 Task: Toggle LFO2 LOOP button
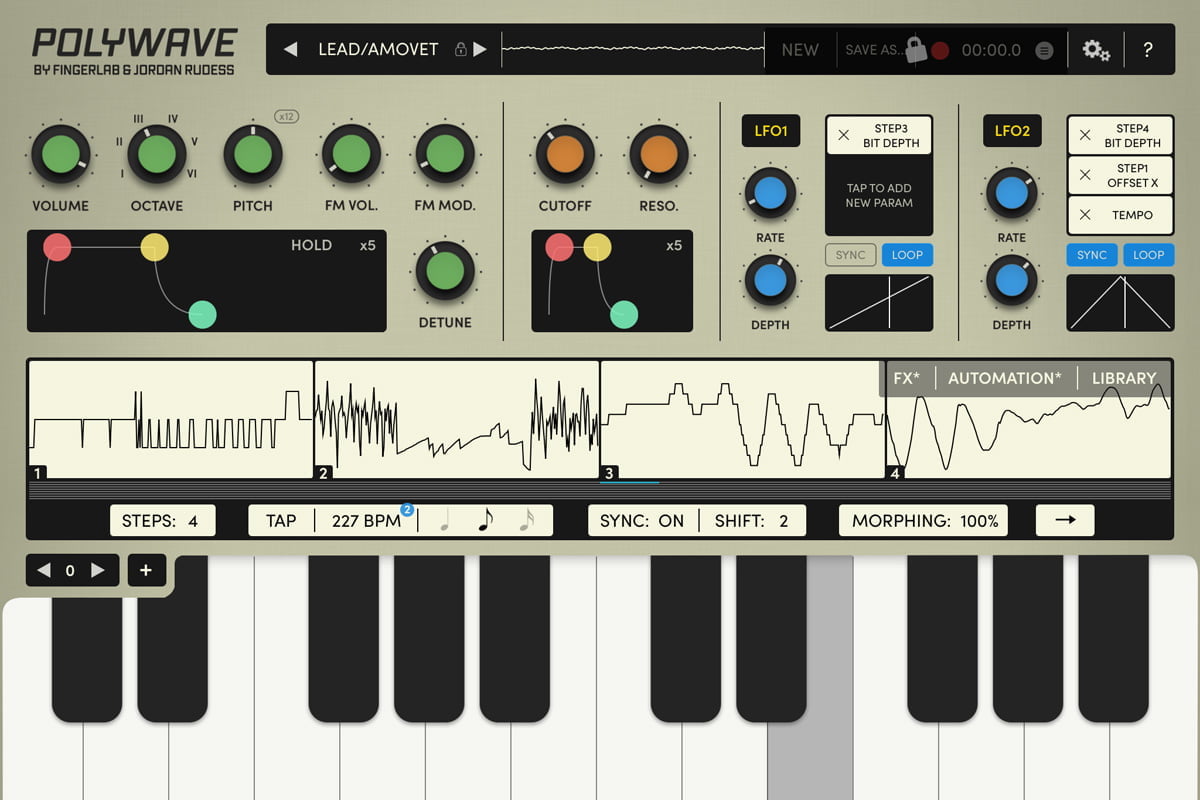point(1148,255)
